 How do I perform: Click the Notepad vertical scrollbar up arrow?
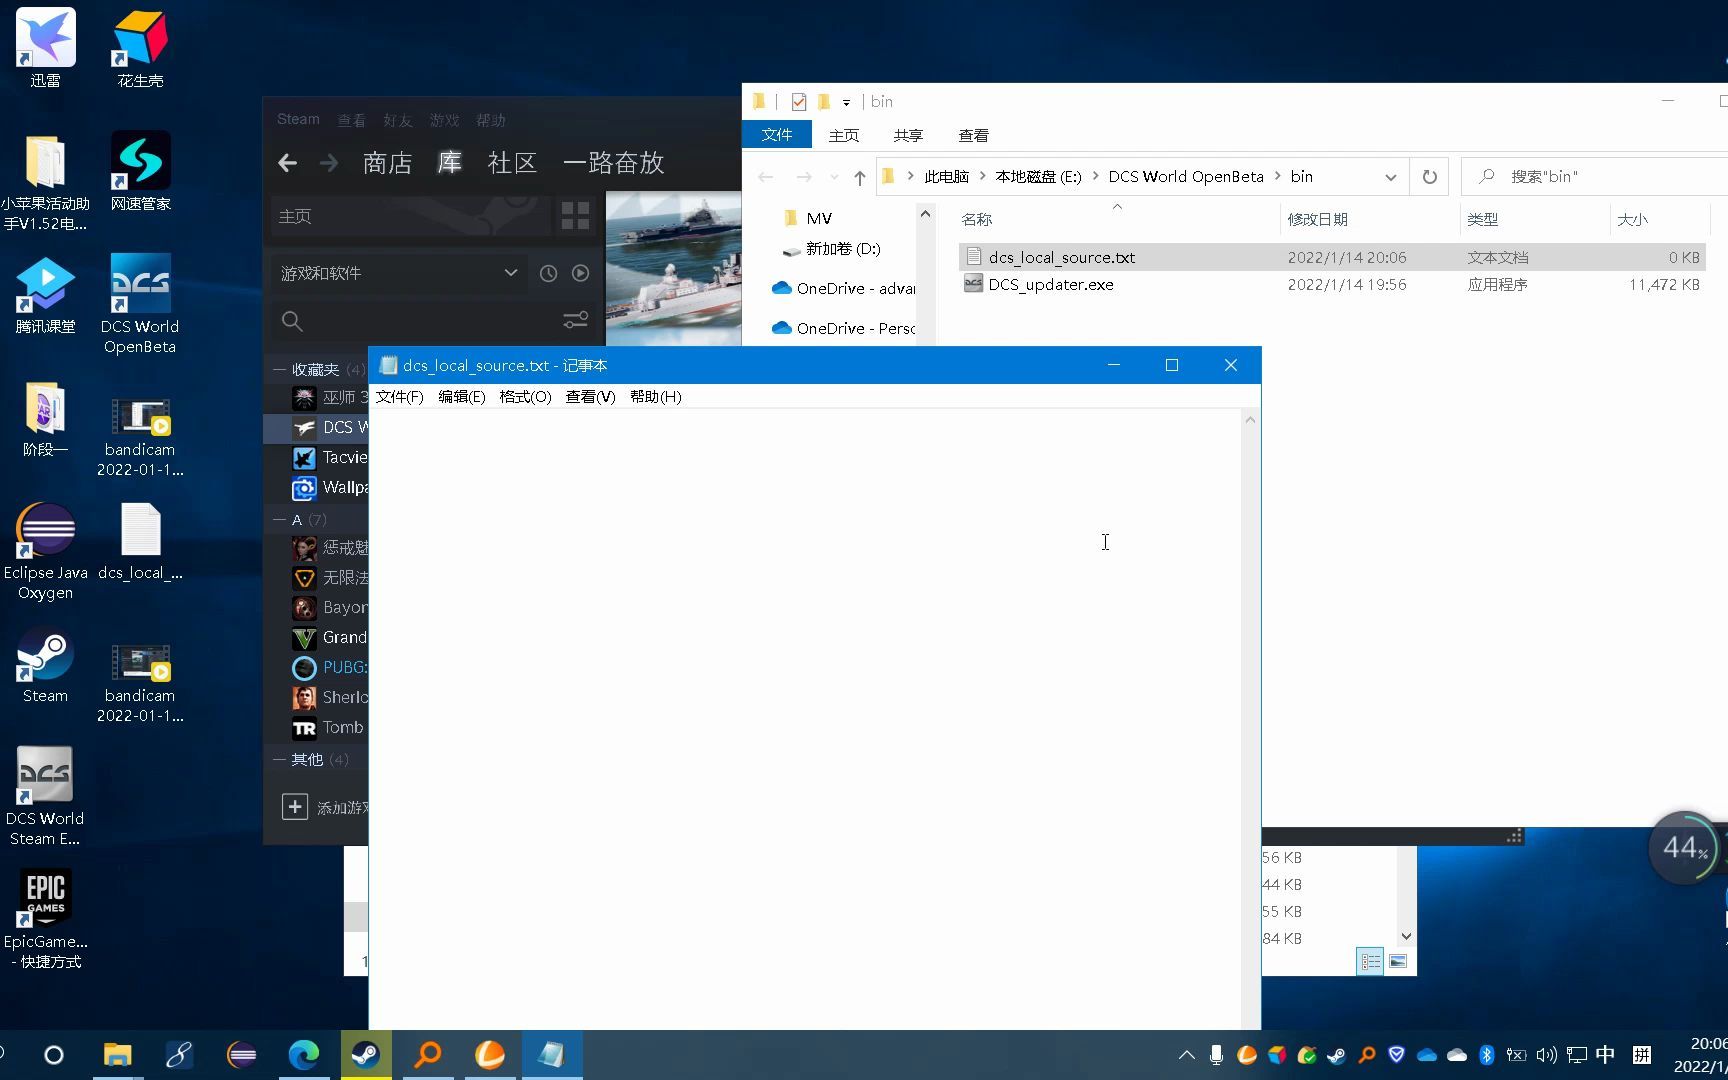click(x=1250, y=420)
